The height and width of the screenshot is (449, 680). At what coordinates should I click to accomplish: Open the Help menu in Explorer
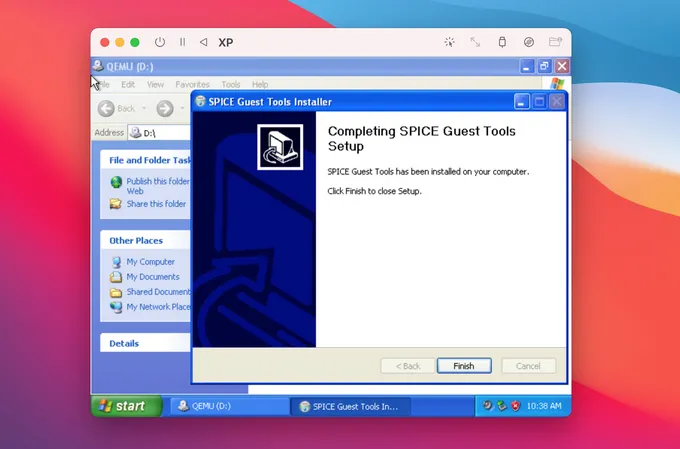coord(260,84)
